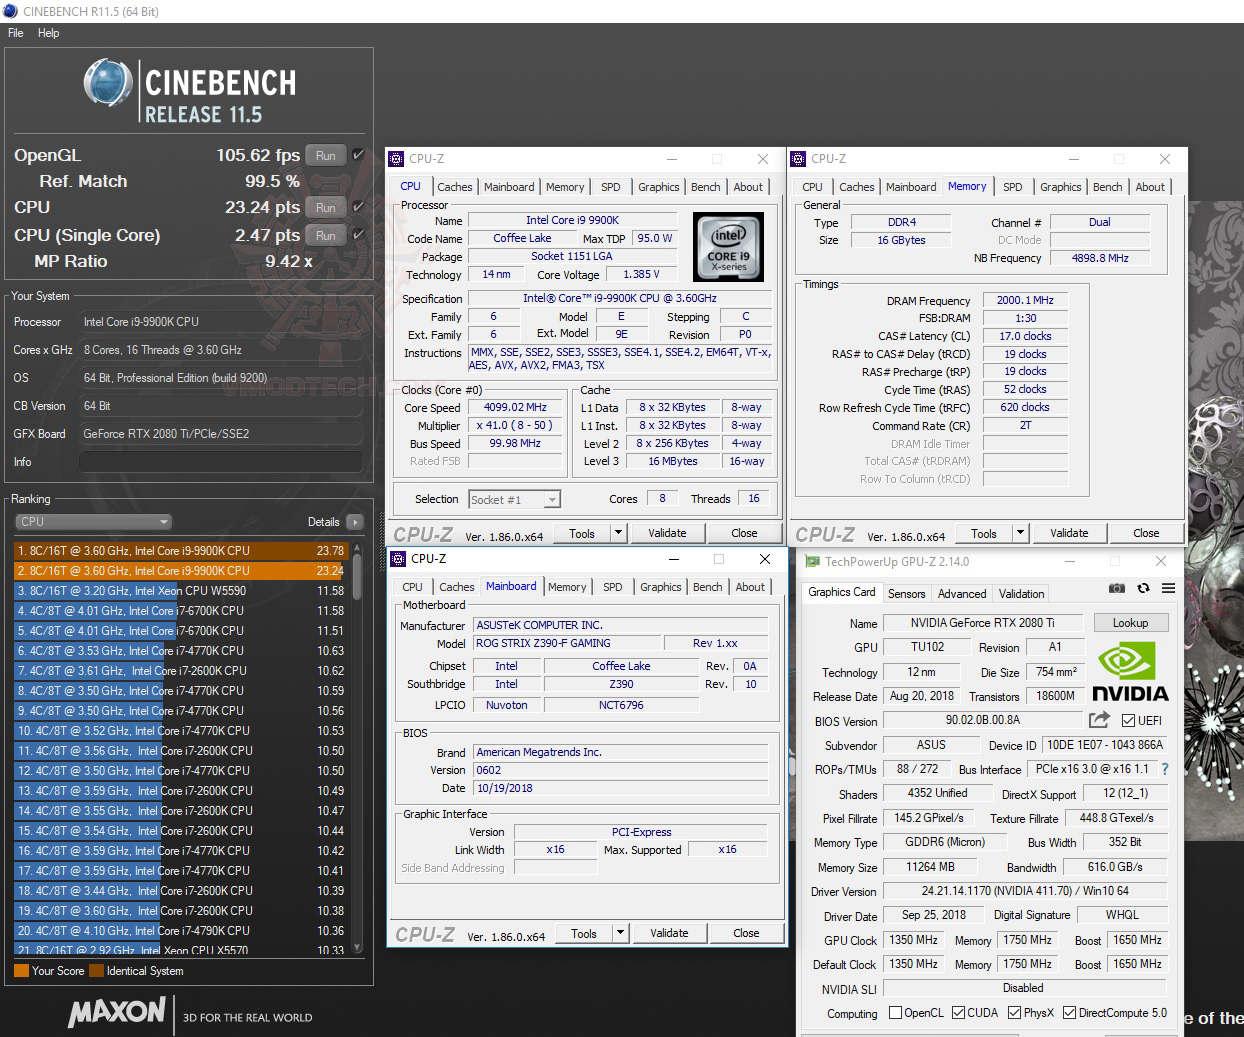The image size is (1244, 1037).
Task: Click the Lookup button in GPU-Z
Action: point(1130,622)
